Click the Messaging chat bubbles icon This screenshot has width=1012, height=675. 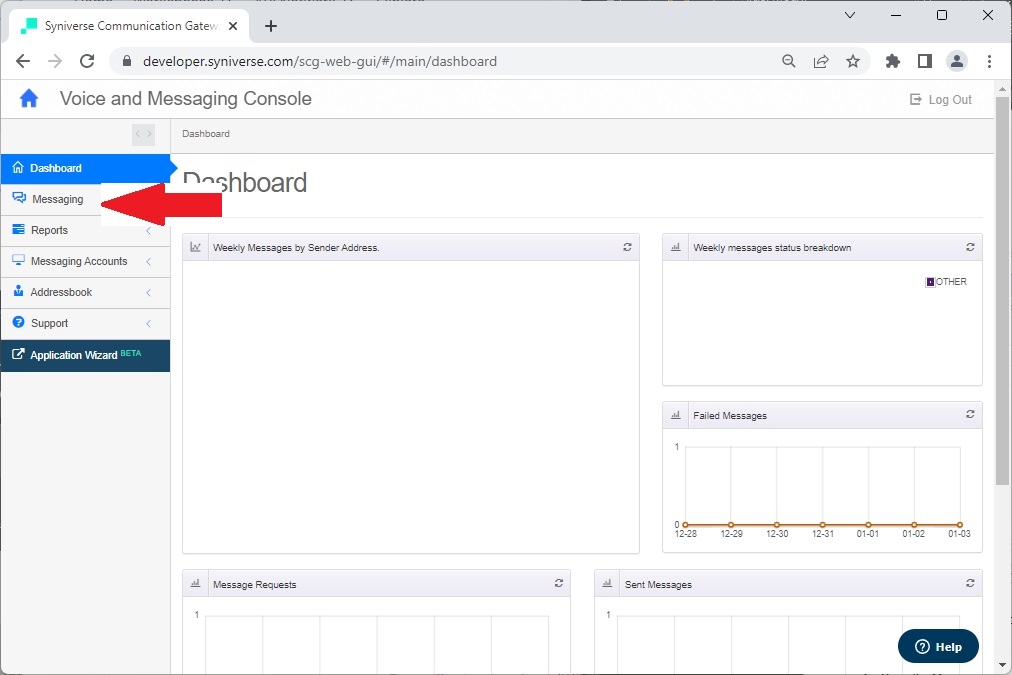(19, 198)
